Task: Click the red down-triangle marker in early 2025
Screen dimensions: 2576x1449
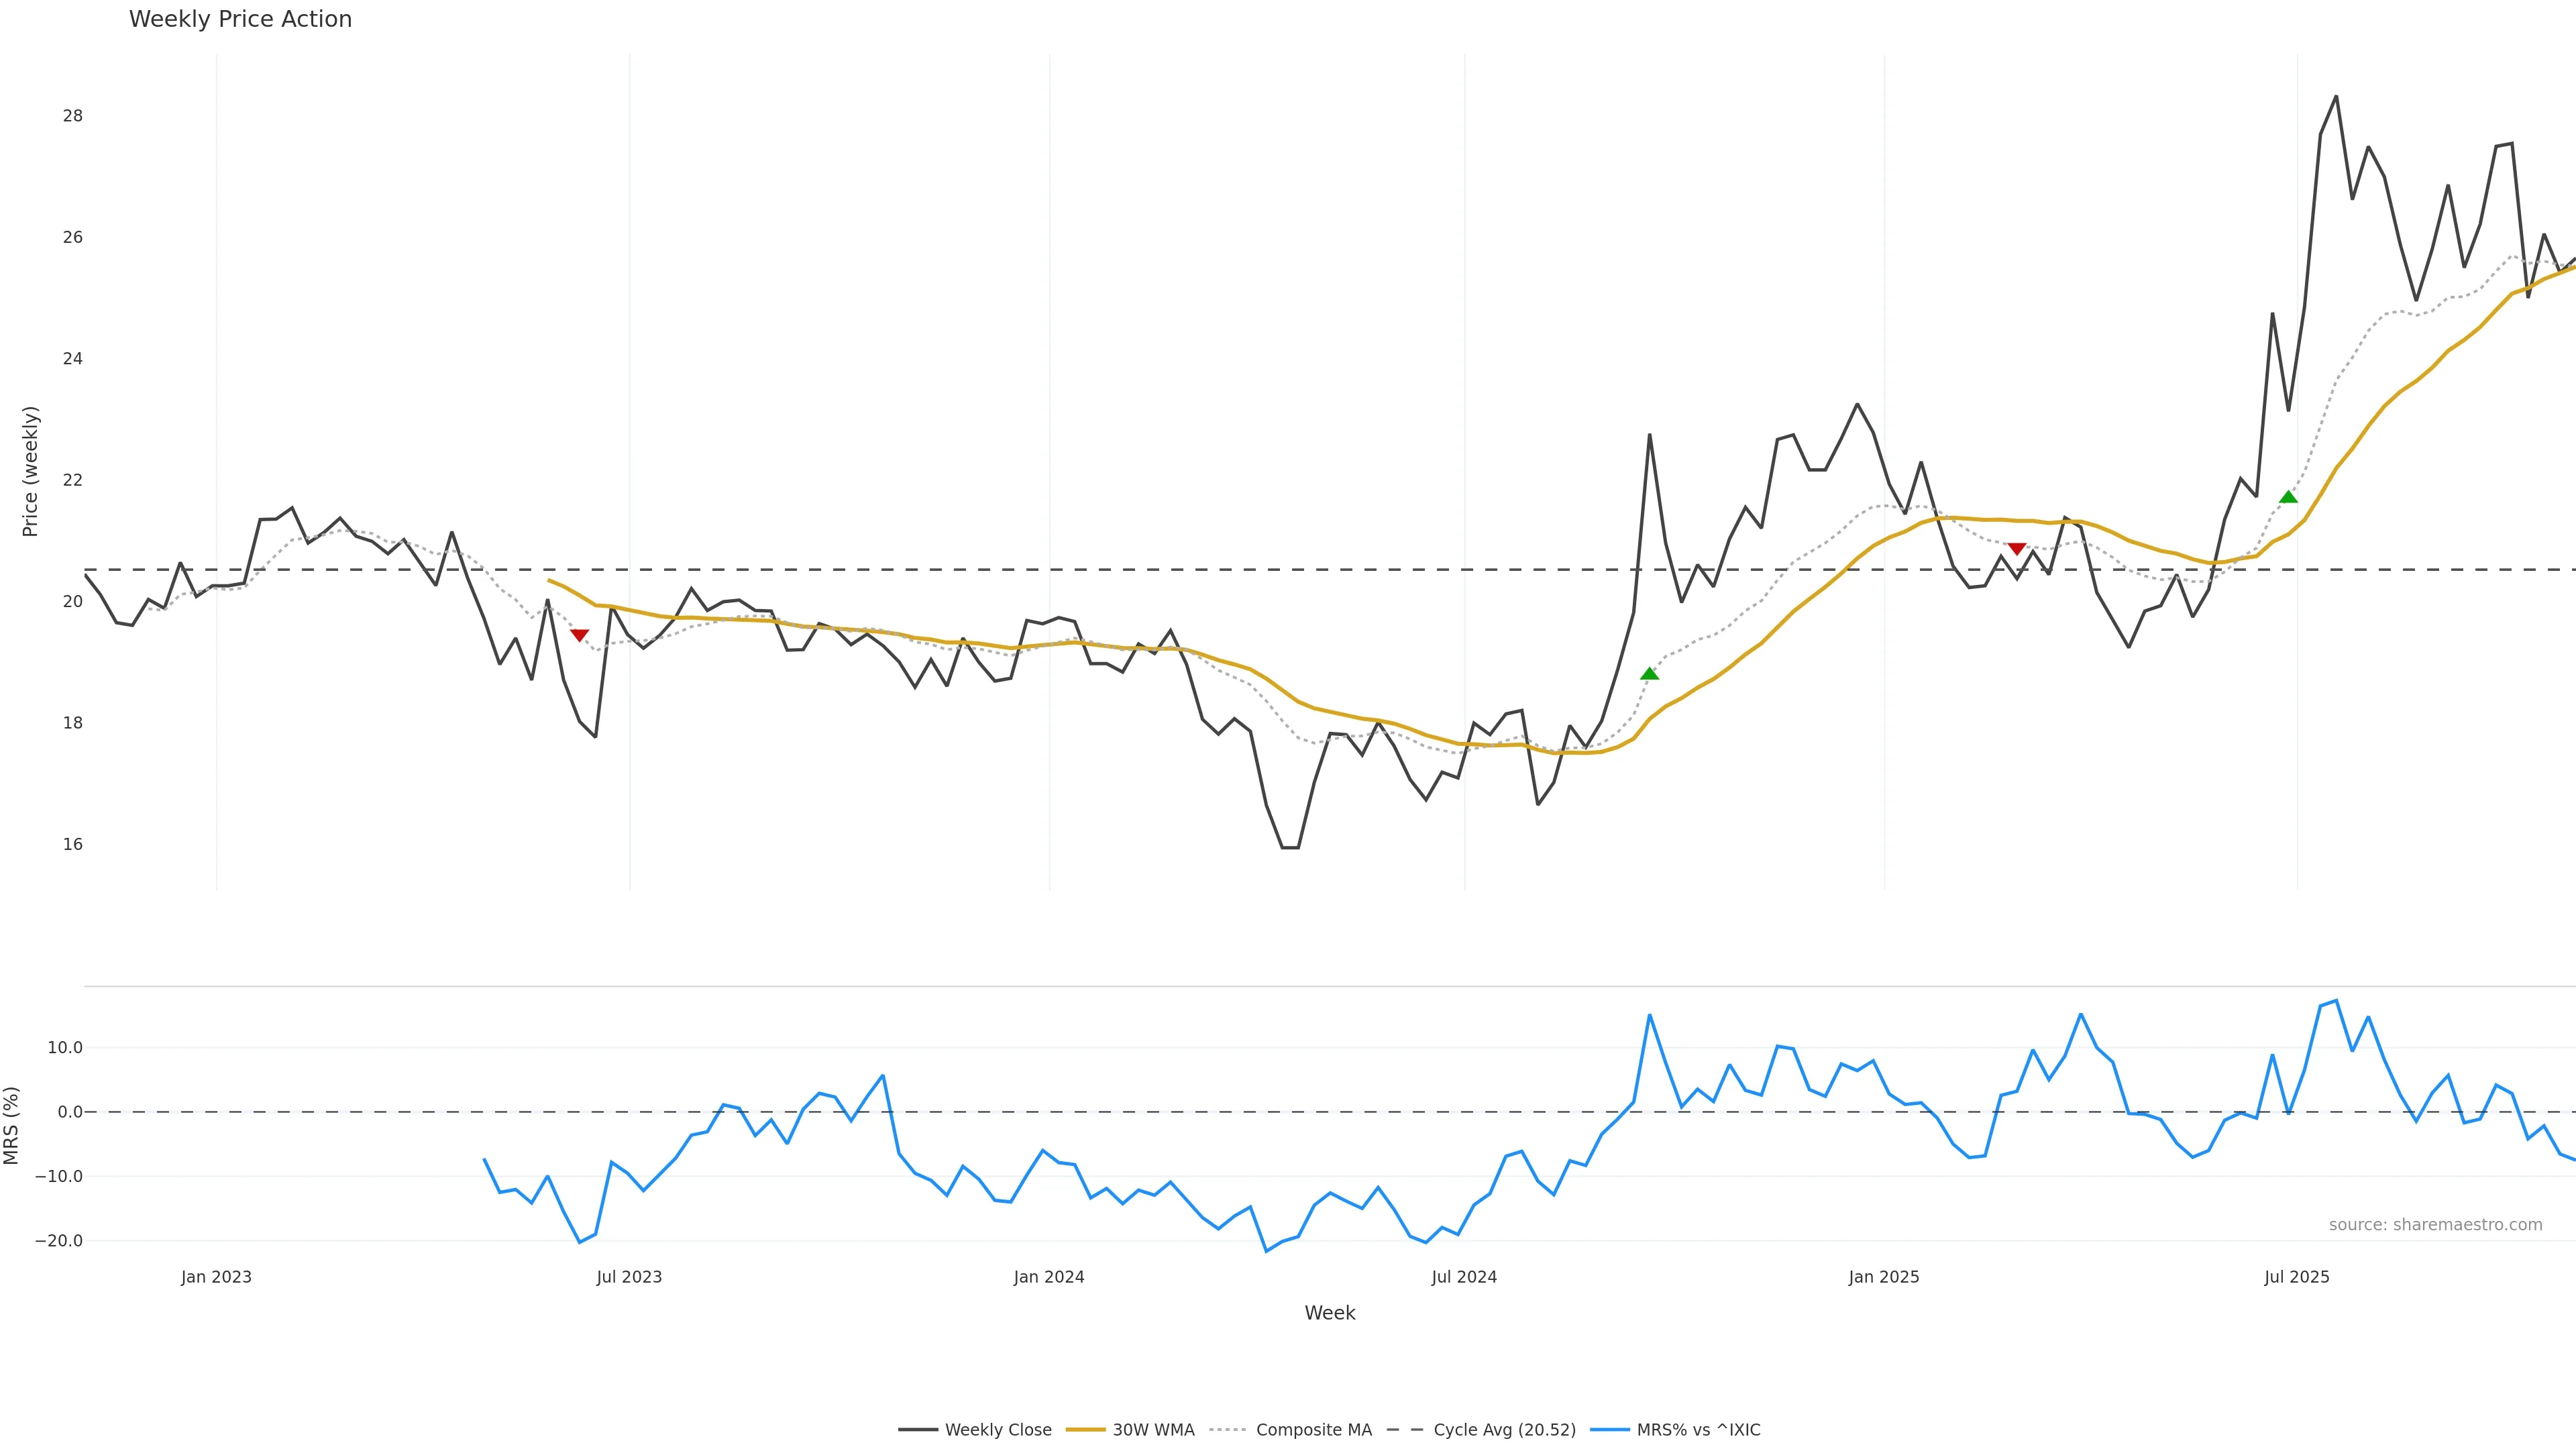Action: tap(2016, 549)
